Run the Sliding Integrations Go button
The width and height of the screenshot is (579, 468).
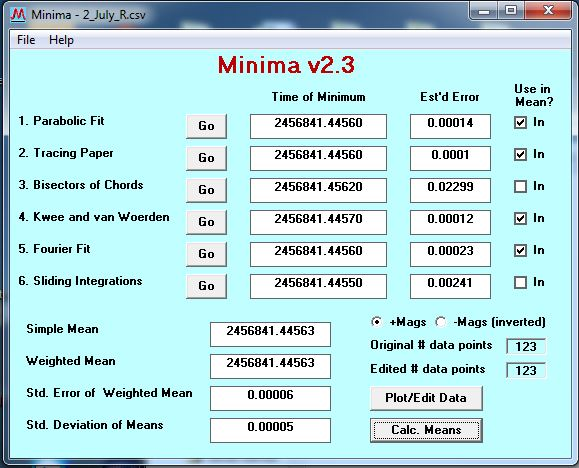(206, 286)
